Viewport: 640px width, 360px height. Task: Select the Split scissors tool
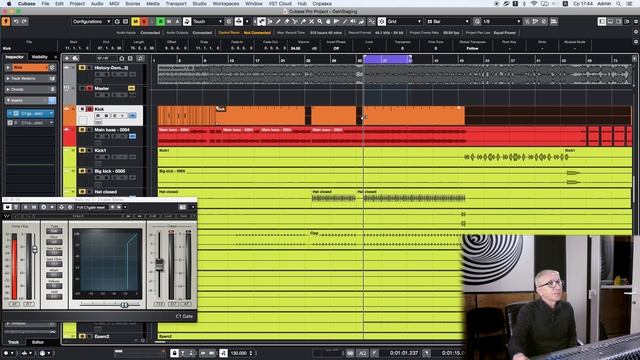[x=295, y=21]
